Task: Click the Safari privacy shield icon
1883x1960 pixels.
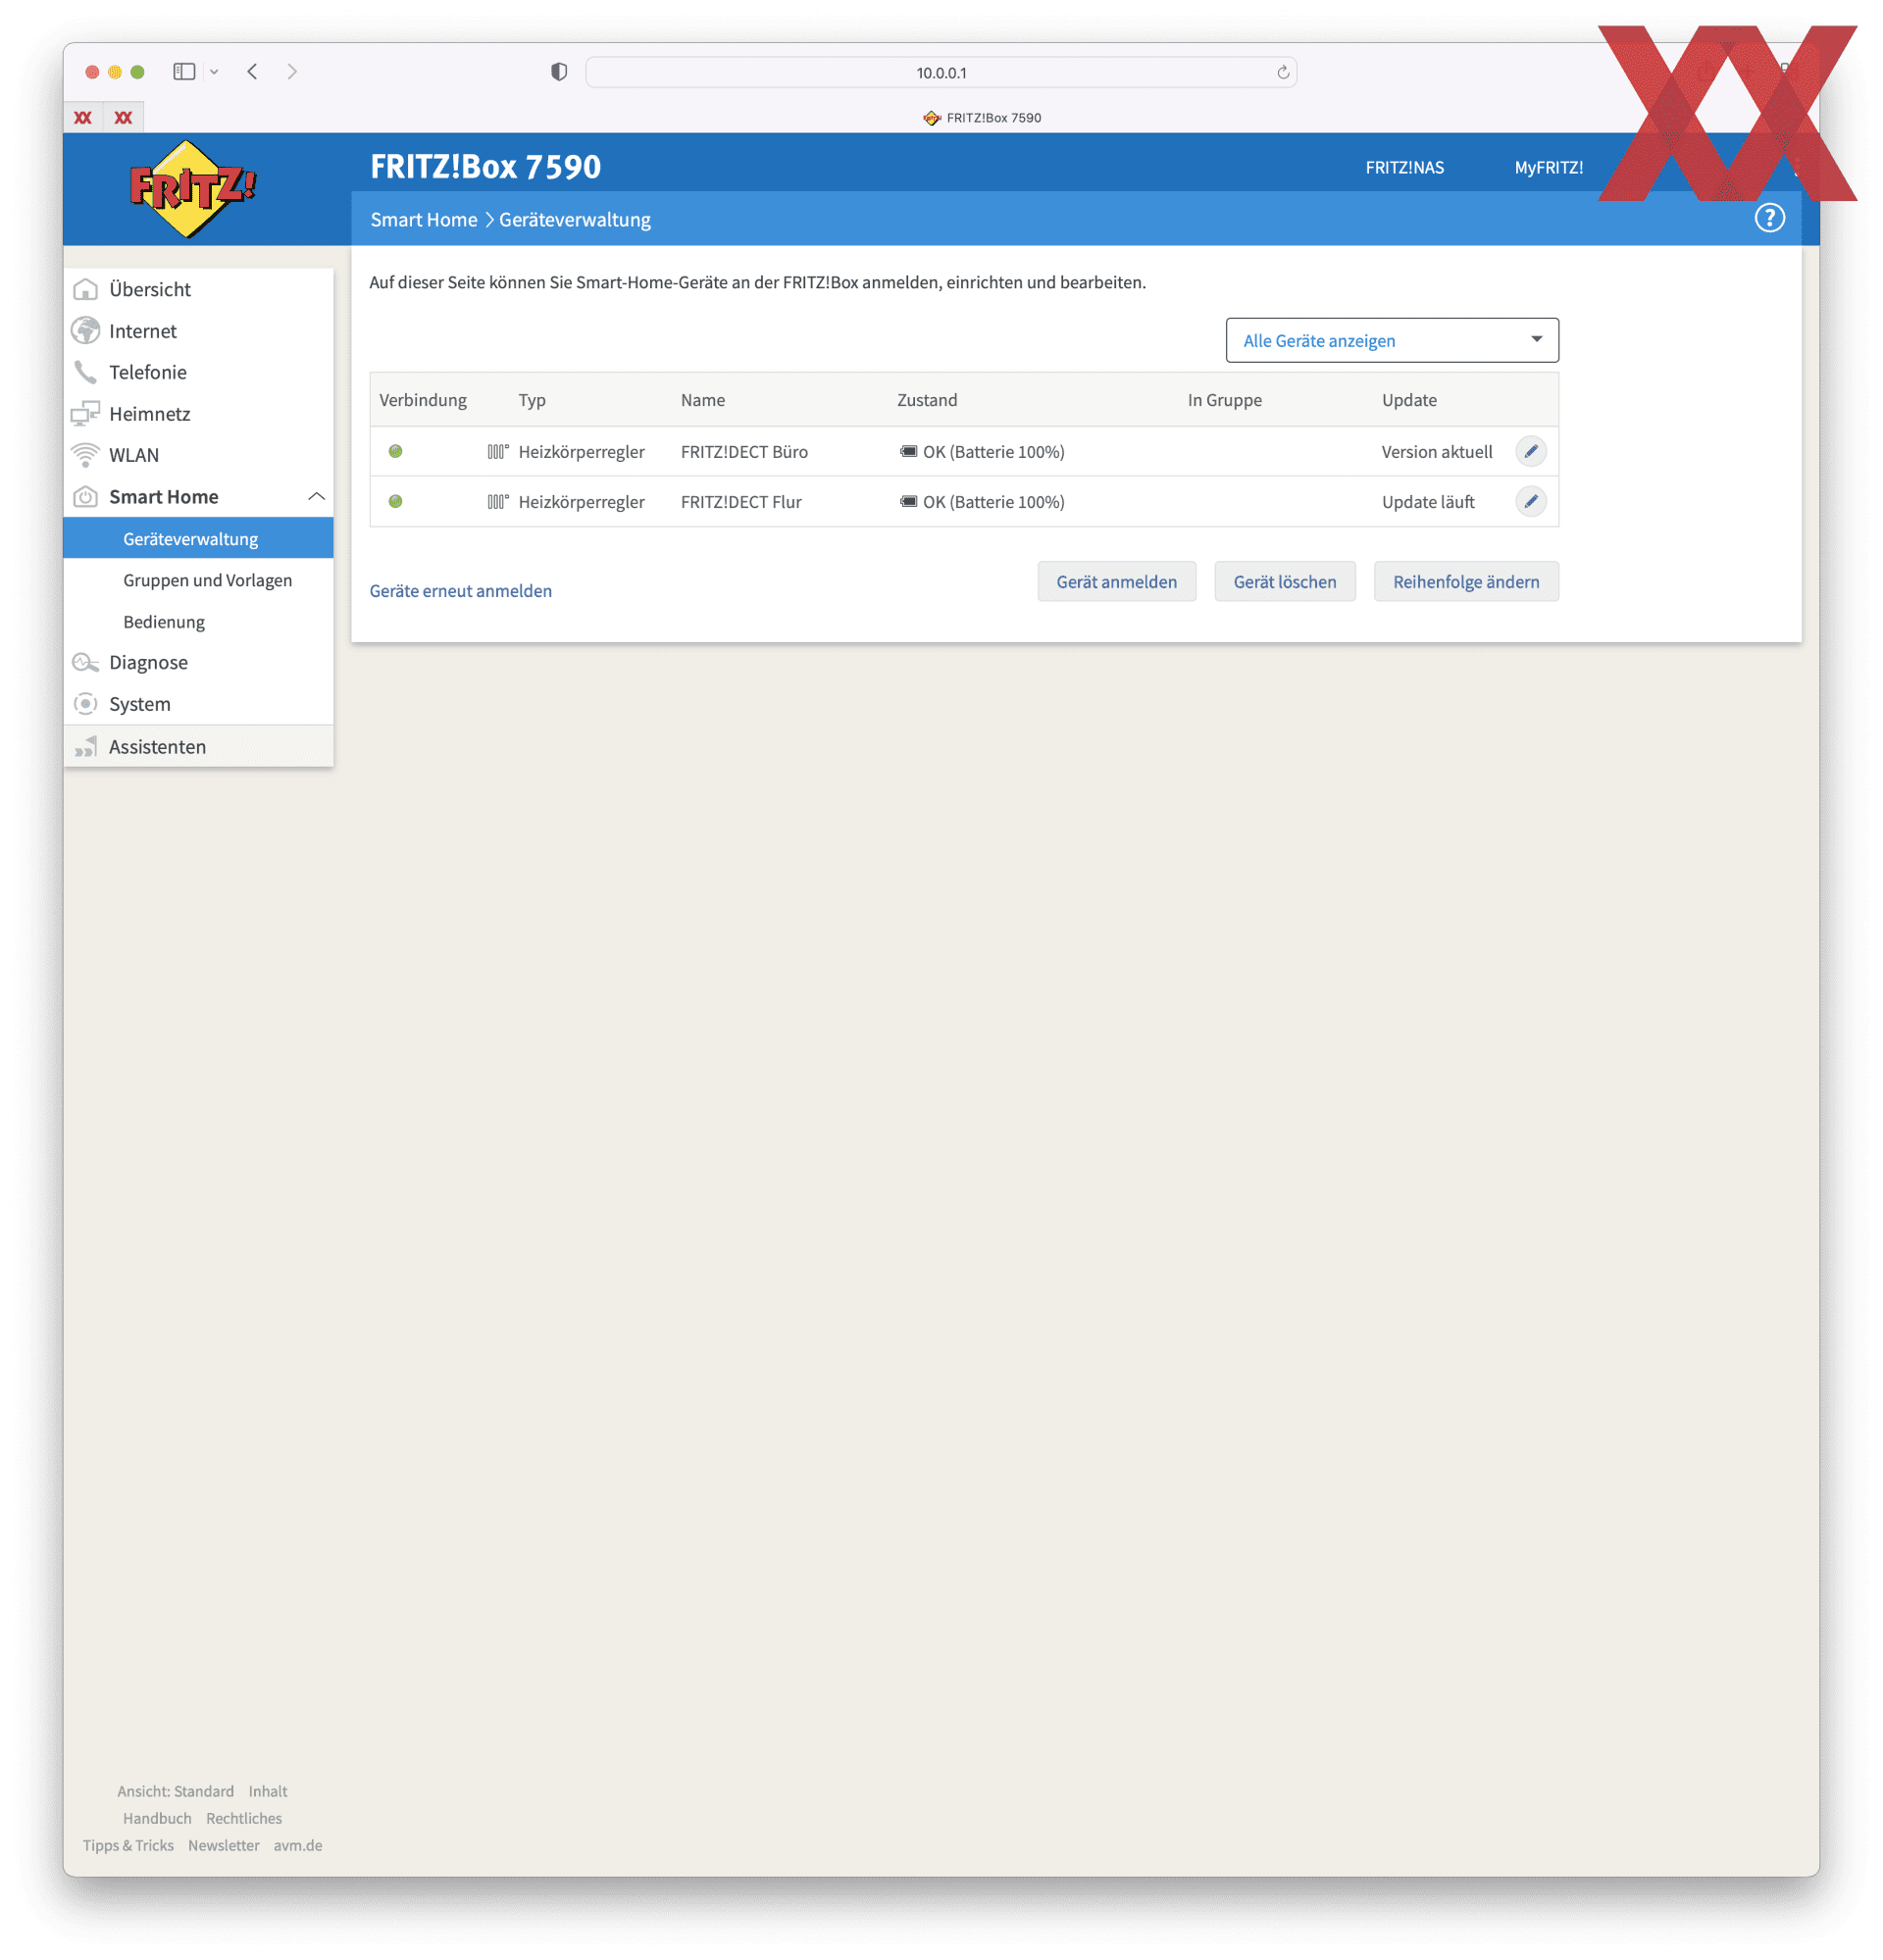Action: click(x=559, y=72)
